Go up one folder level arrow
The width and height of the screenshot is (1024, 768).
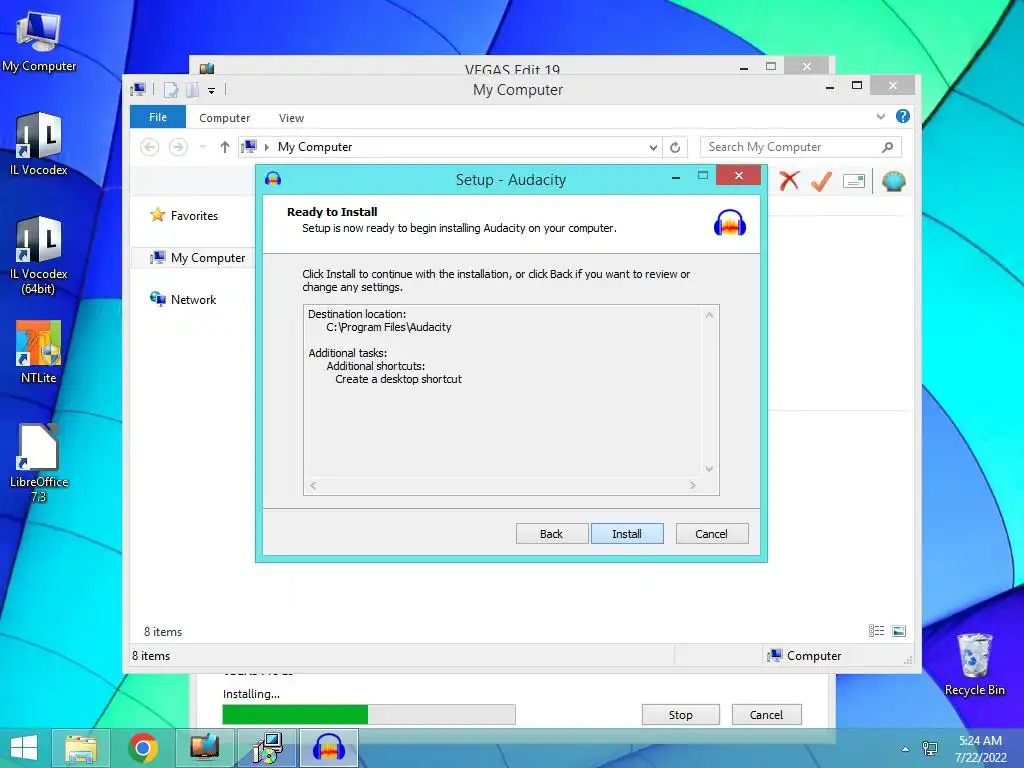225,147
